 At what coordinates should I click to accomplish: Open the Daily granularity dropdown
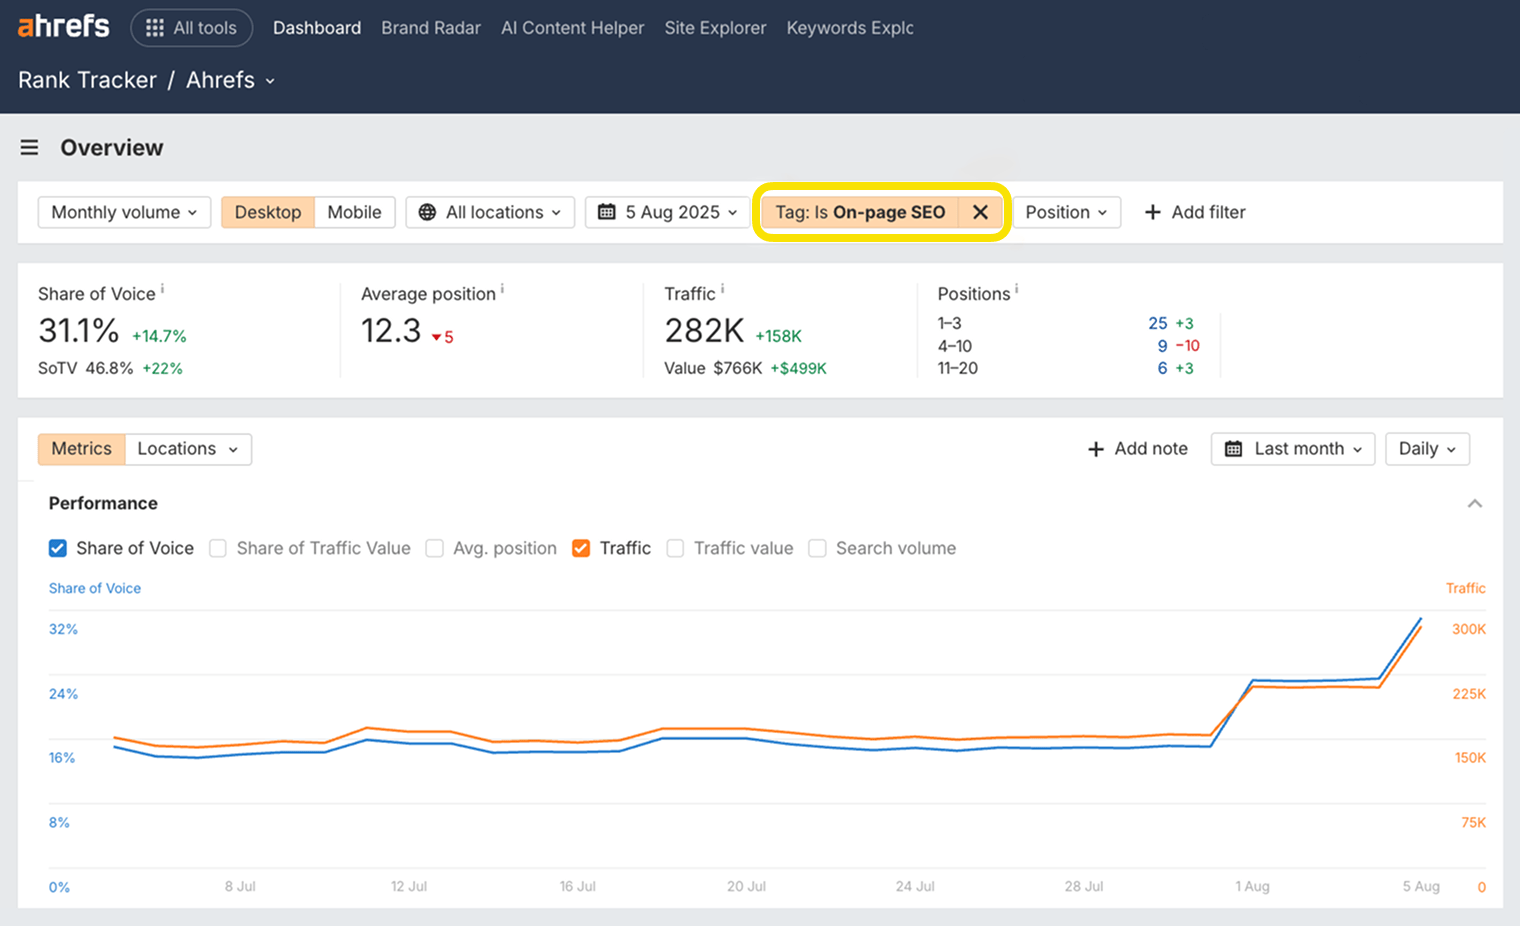click(x=1427, y=449)
